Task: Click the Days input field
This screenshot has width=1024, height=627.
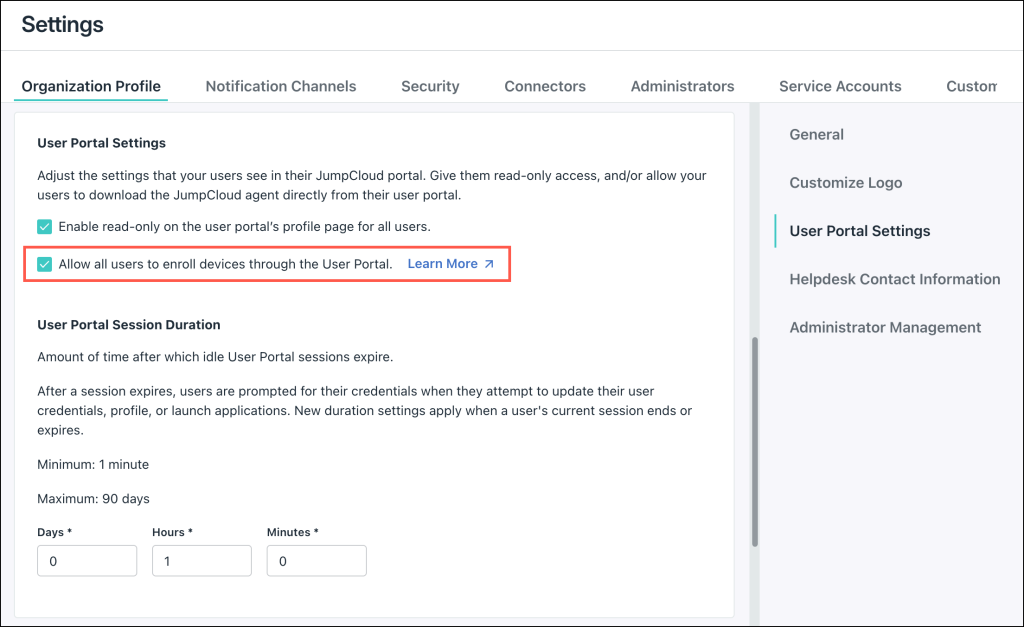Action: (87, 561)
